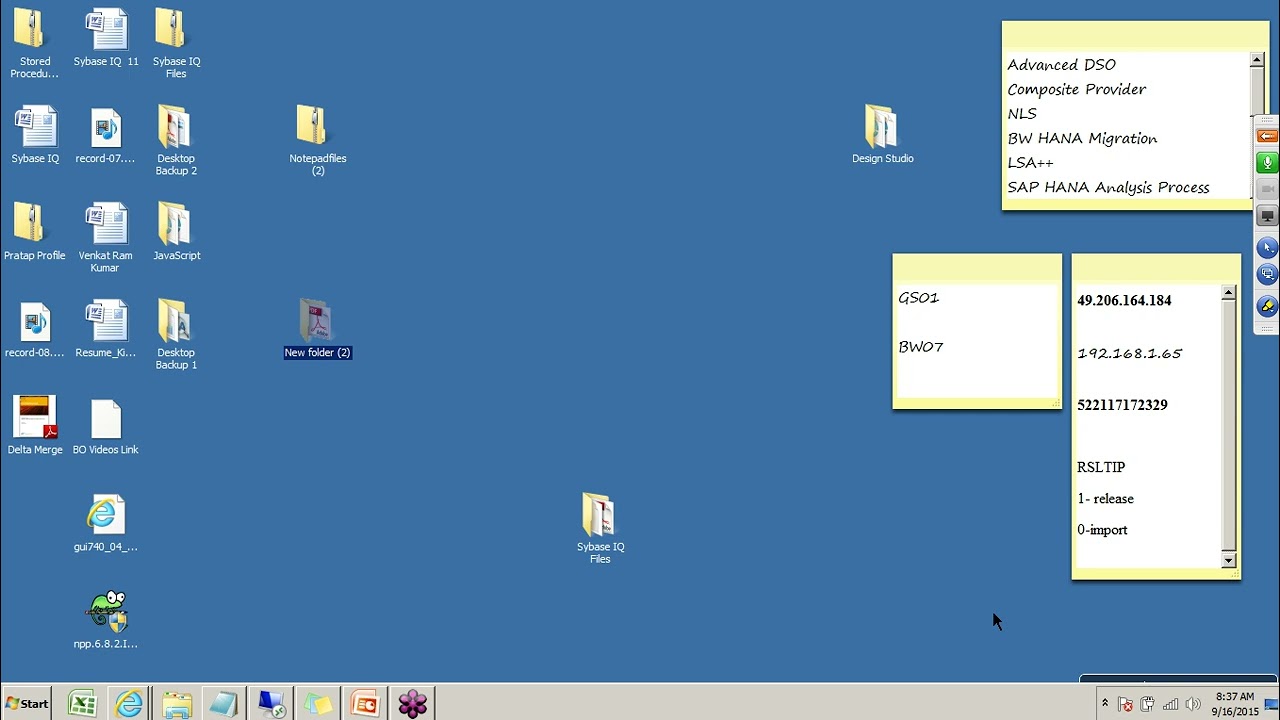Viewport: 1280px width, 720px height.
Task: Toggle the webcam button in side panel
Action: click(x=1267, y=189)
